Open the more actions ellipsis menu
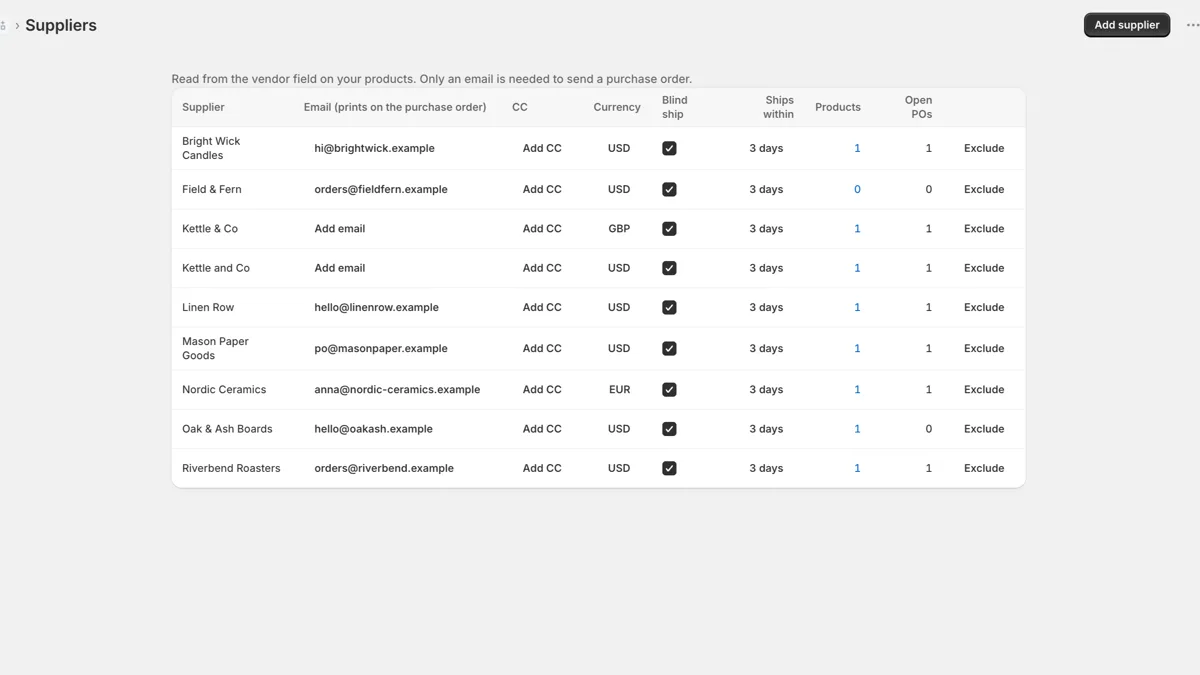Image resolution: width=1200 pixels, height=675 pixels. pyautogui.click(x=1192, y=25)
